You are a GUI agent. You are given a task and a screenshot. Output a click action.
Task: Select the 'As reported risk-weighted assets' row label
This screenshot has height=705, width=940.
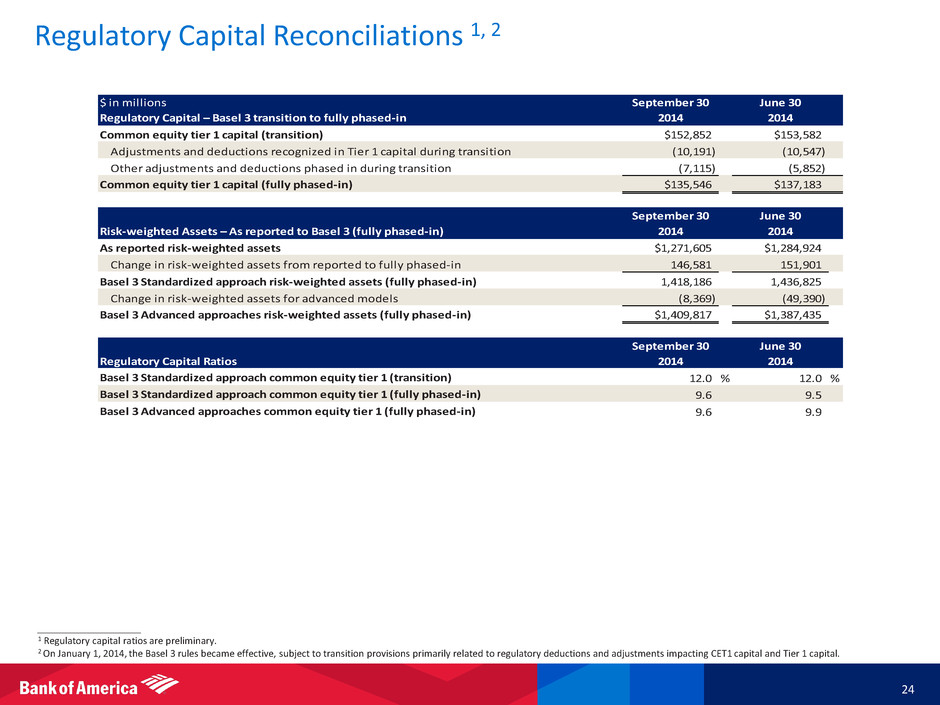click(188, 248)
